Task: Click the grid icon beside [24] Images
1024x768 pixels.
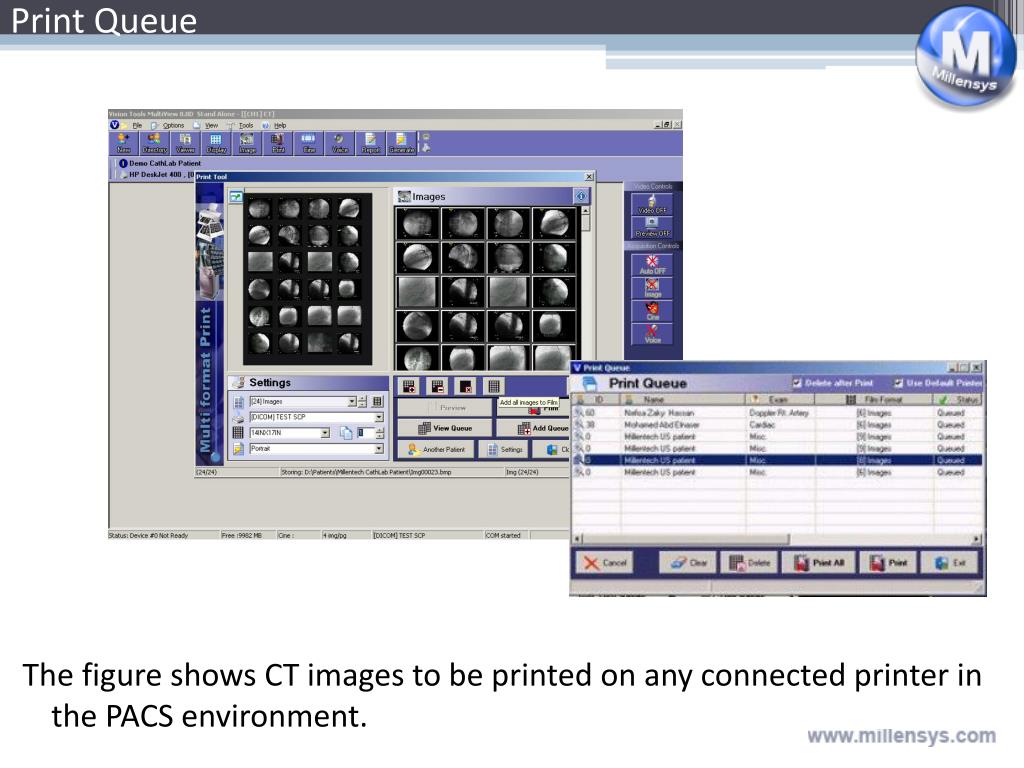Action: 377,402
